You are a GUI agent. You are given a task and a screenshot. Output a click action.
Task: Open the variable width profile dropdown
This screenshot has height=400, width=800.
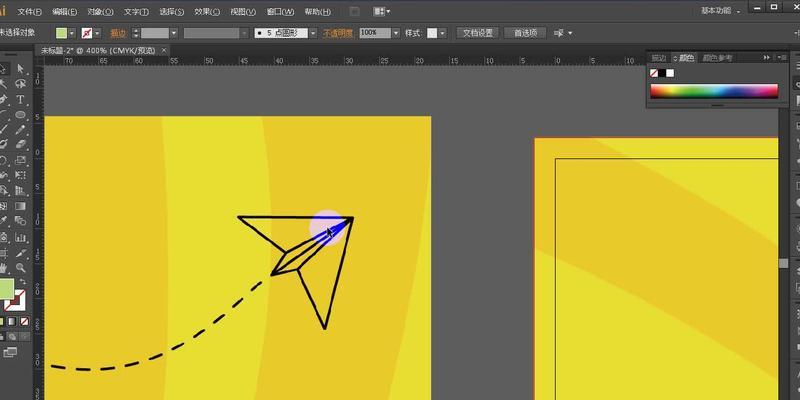(x=244, y=33)
